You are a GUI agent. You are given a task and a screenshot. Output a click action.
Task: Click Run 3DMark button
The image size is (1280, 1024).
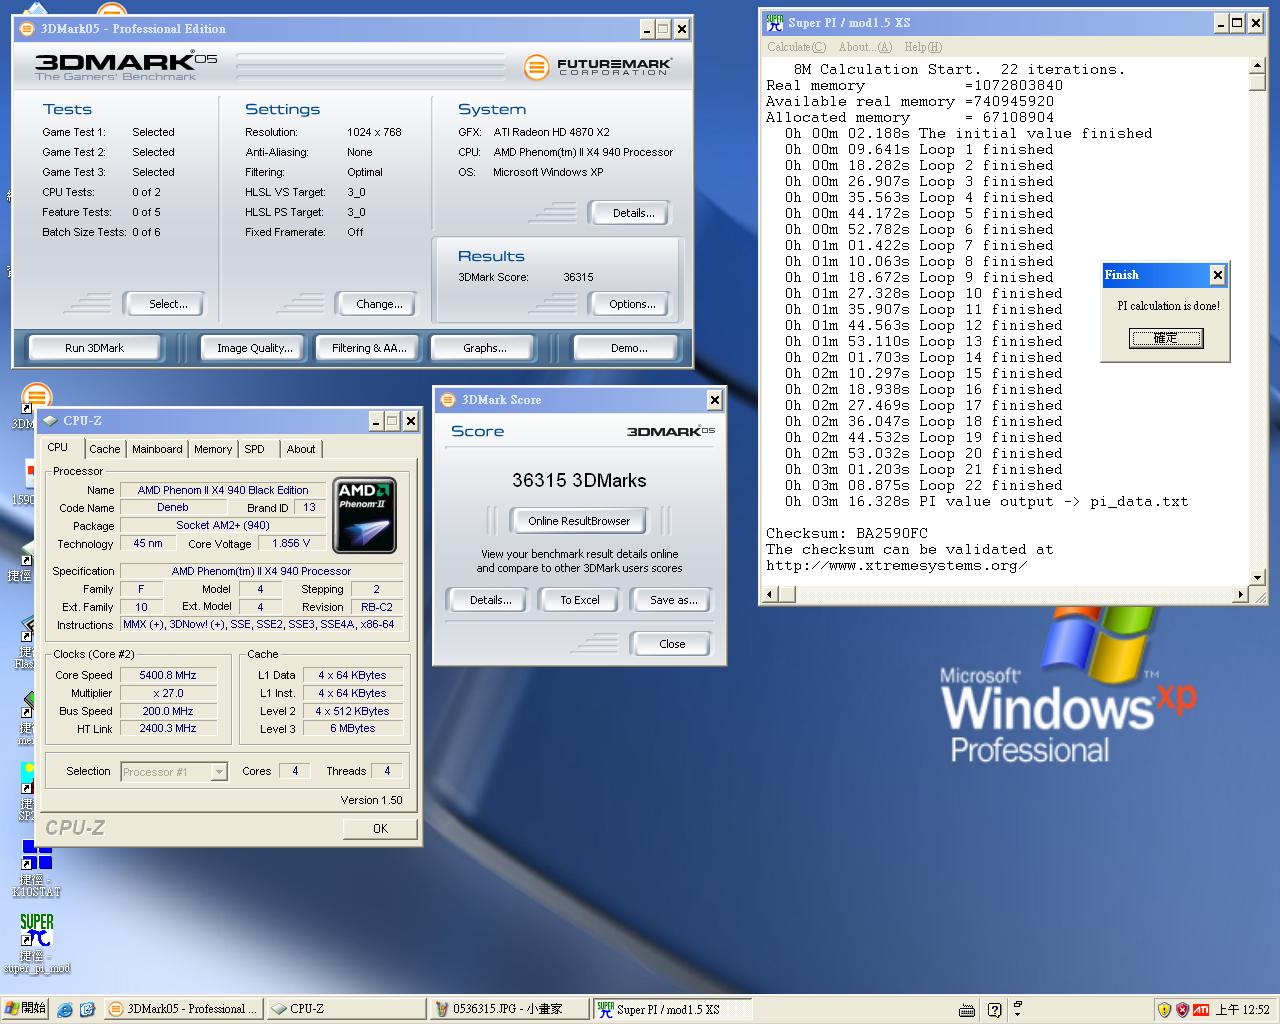[x=95, y=348]
